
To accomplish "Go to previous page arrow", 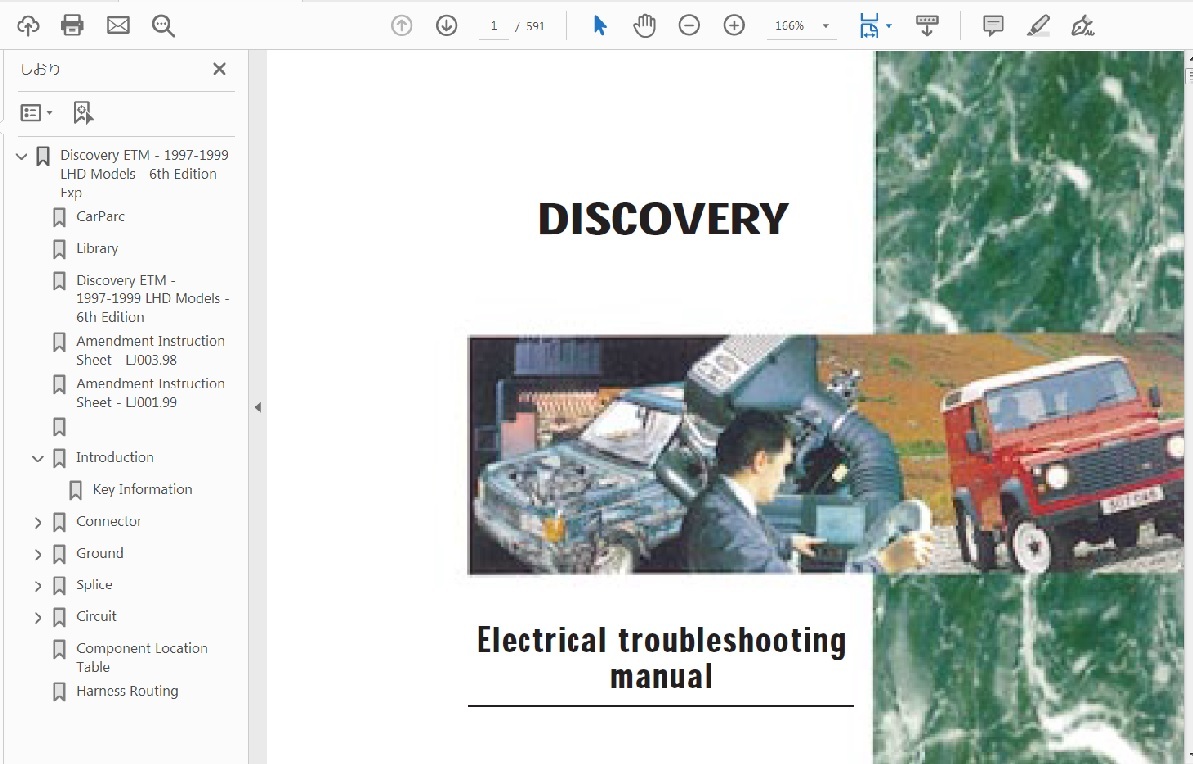I will pyautogui.click(x=402, y=26).
